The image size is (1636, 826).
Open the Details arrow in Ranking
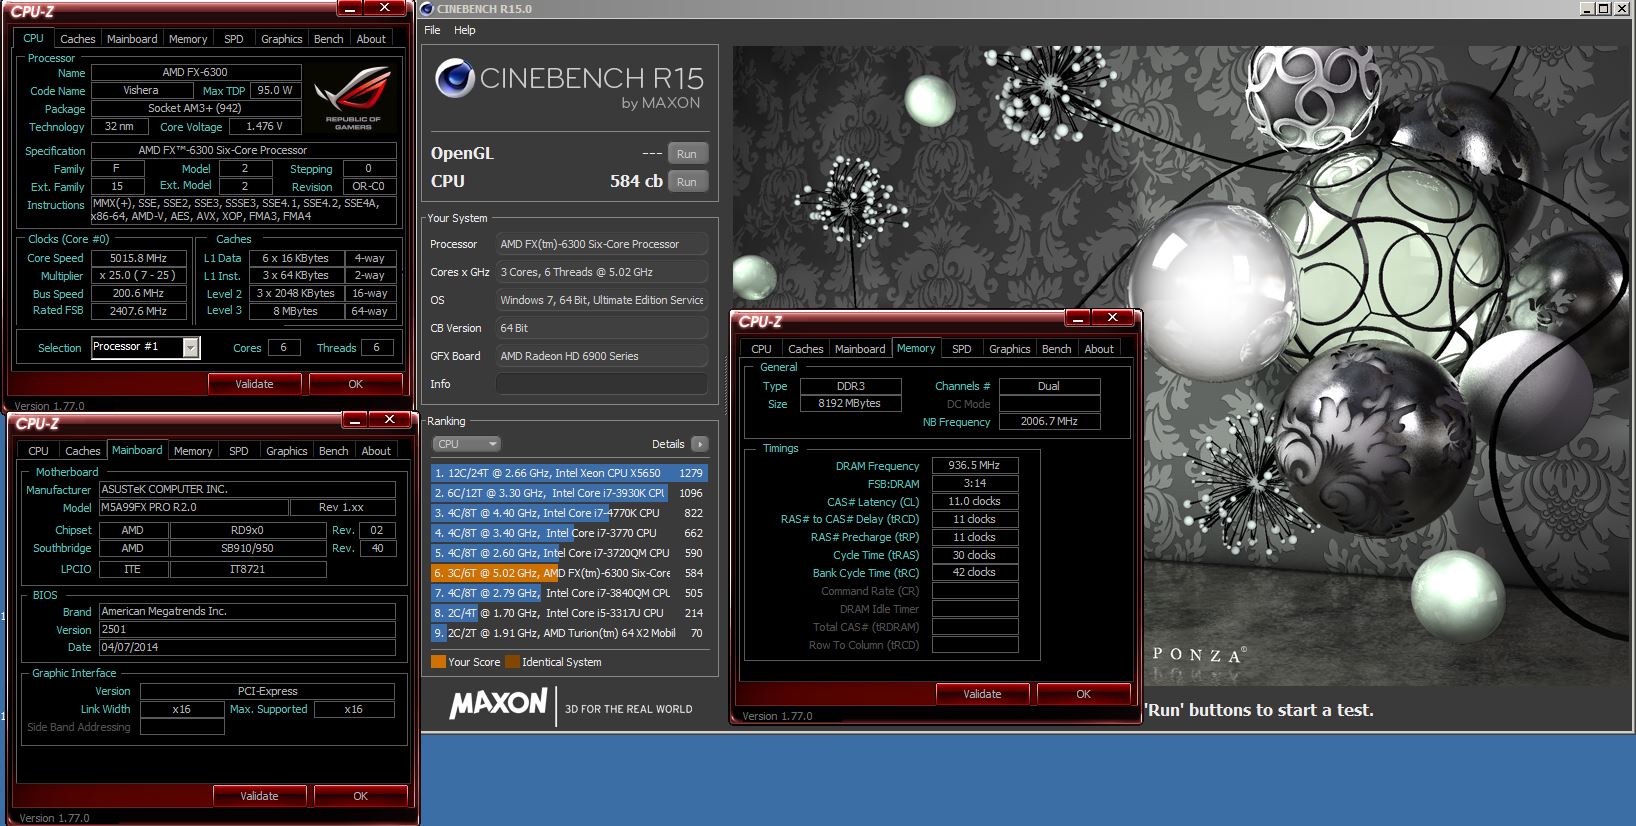click(x=699, y=444)
